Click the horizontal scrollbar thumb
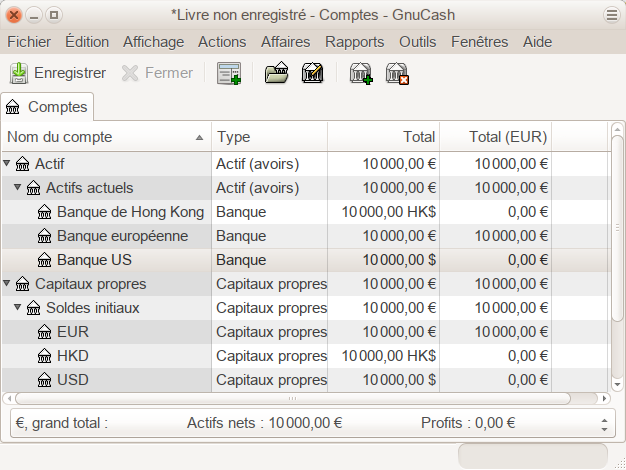The width and height of the screenshot is (626, 470). click(293, 398)
